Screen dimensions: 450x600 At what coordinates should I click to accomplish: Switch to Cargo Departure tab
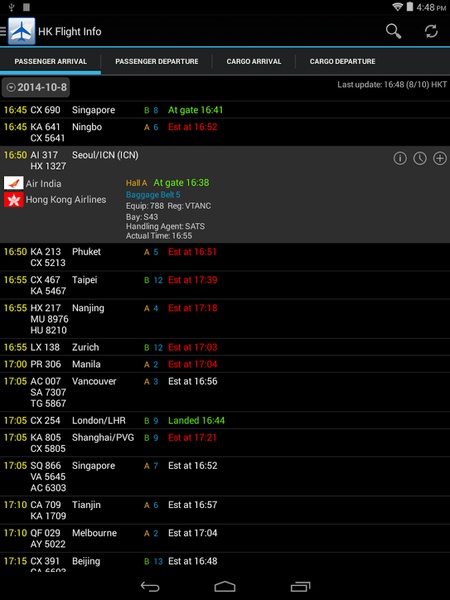point(342,61)
